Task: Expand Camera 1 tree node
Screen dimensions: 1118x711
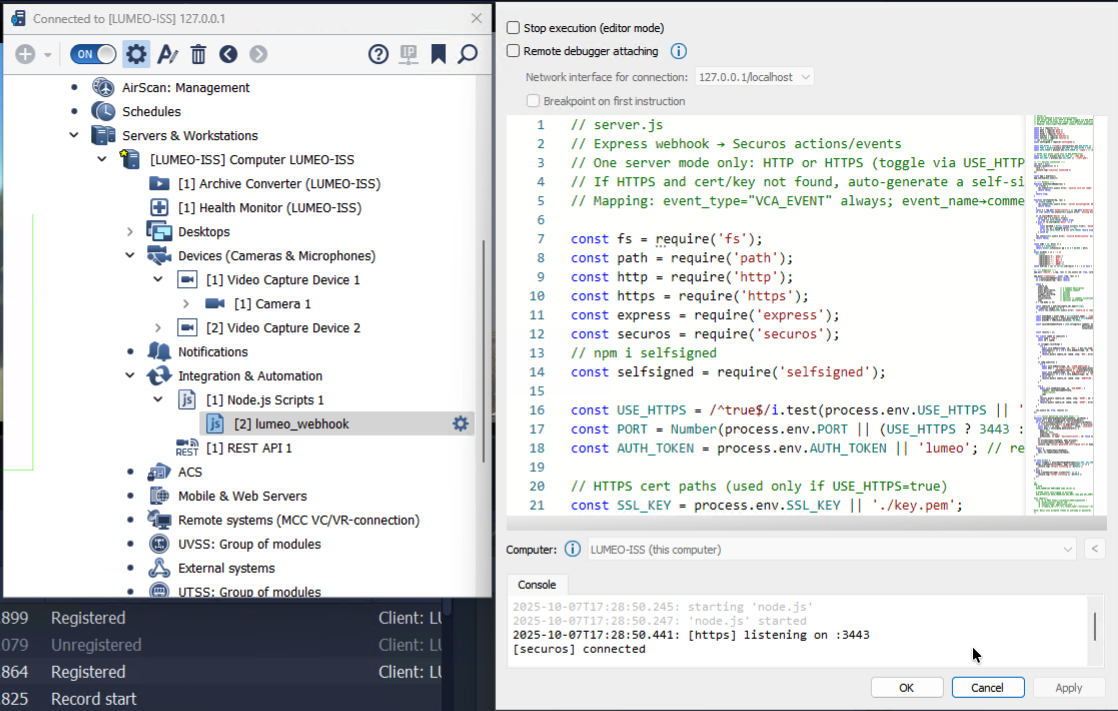Action: (x=186, y=304)
